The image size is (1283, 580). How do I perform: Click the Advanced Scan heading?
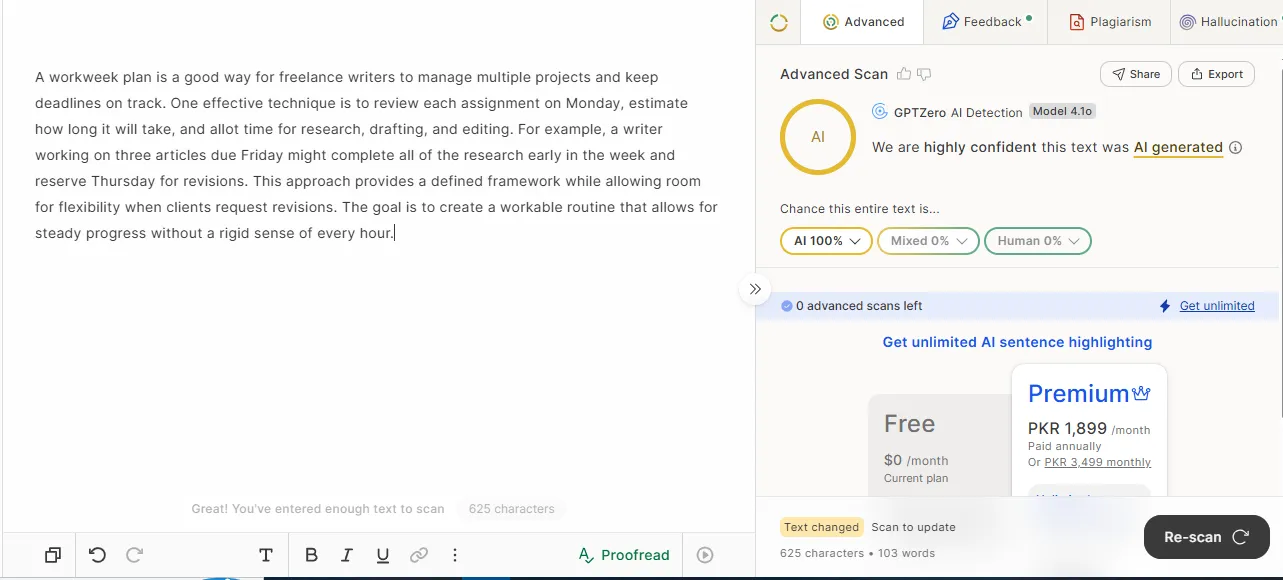click(x=834, y=74)
